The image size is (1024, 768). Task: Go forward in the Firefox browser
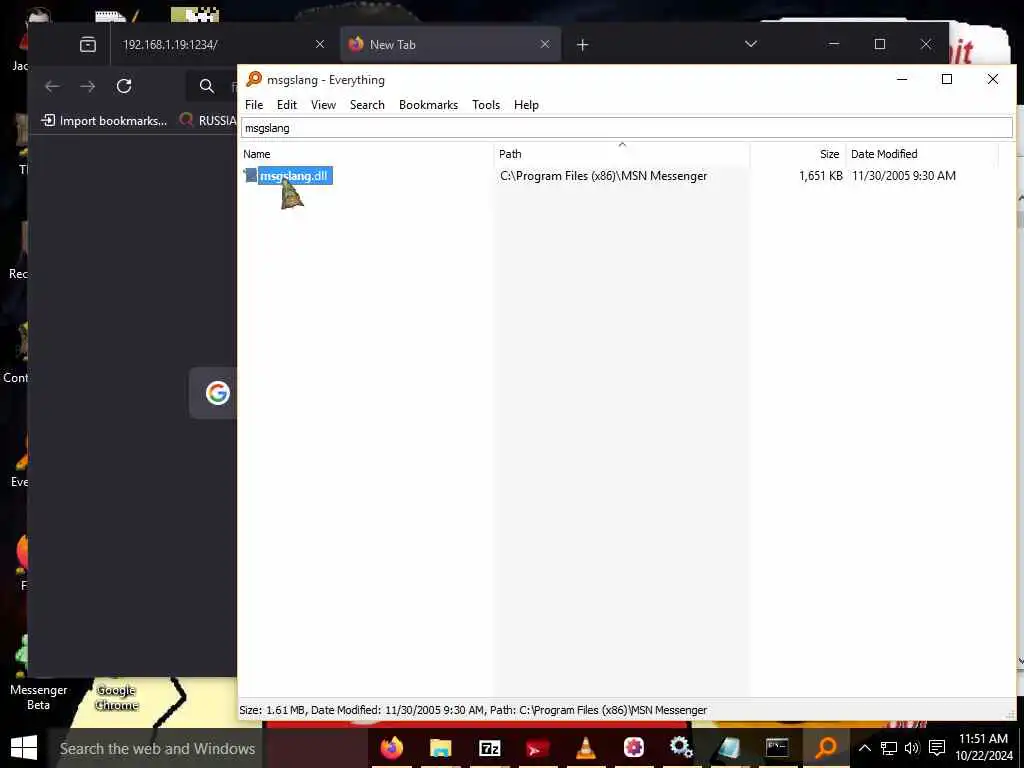88,86
